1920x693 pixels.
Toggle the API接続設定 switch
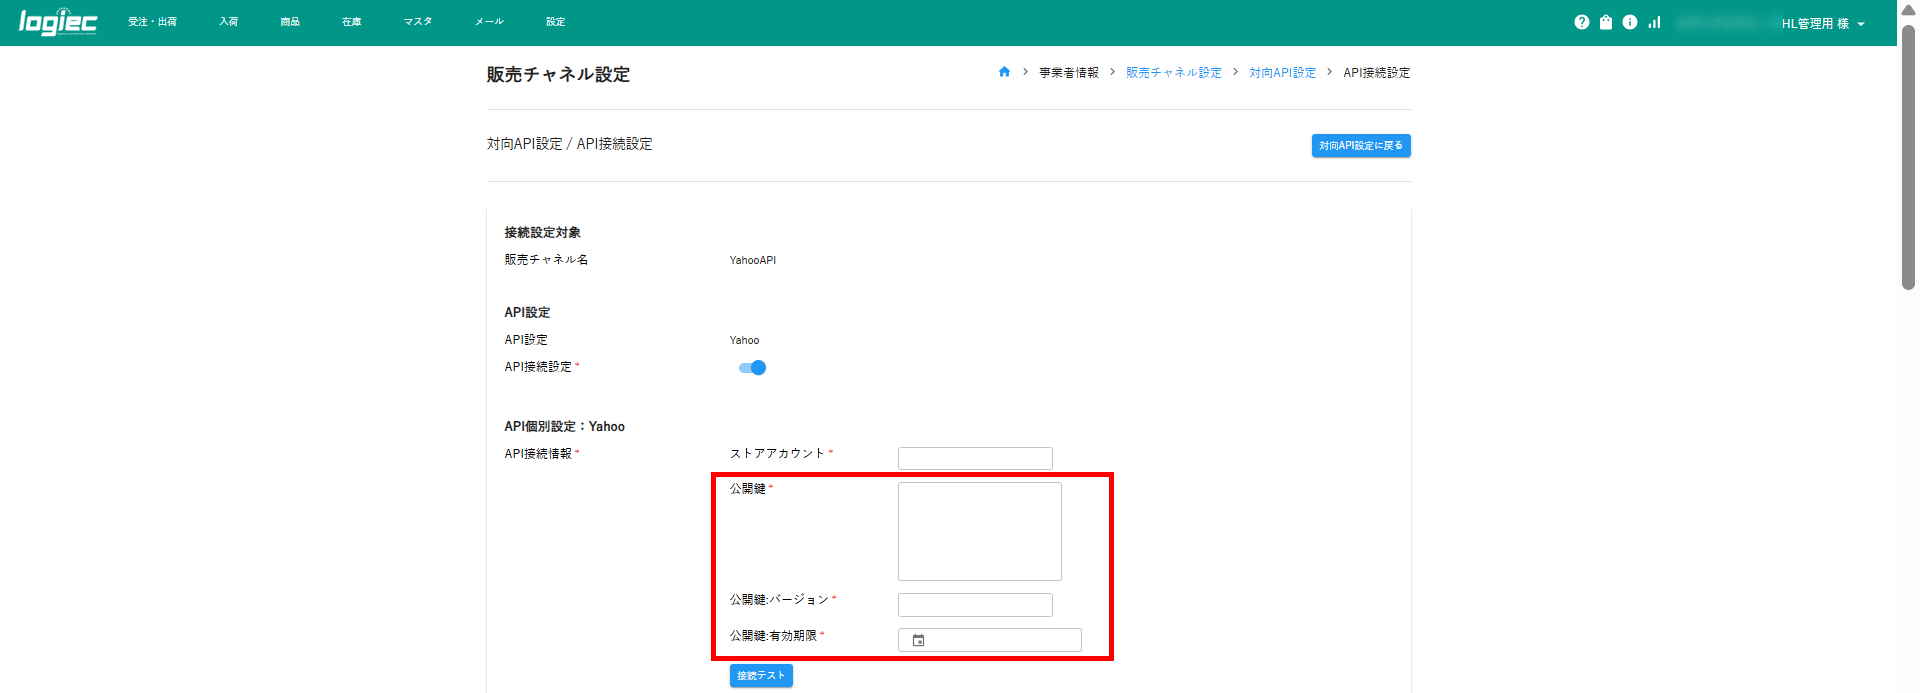(752, 368)
